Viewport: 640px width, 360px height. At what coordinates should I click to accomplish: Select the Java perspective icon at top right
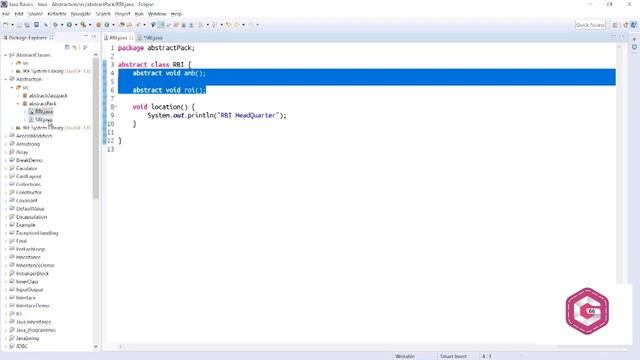coord(633,25)
